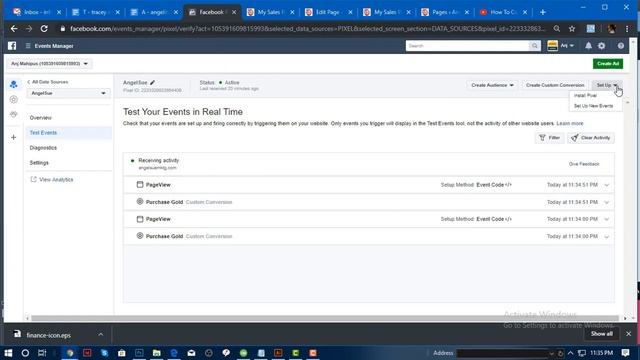This screenshot has width=640, height=360.
Task: Click Show all downloads button
Action: [x=602, y=334]
